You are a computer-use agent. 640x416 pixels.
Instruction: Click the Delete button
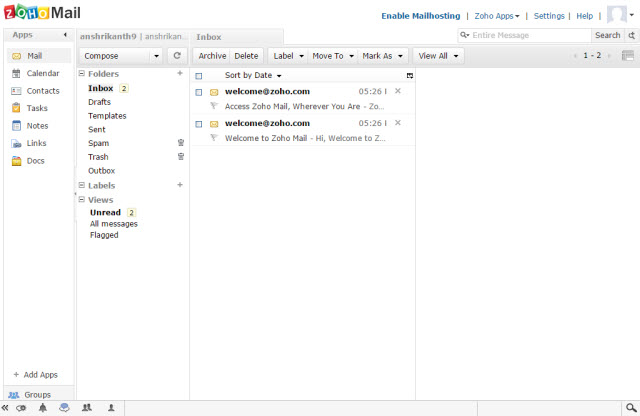pos(246,56)
